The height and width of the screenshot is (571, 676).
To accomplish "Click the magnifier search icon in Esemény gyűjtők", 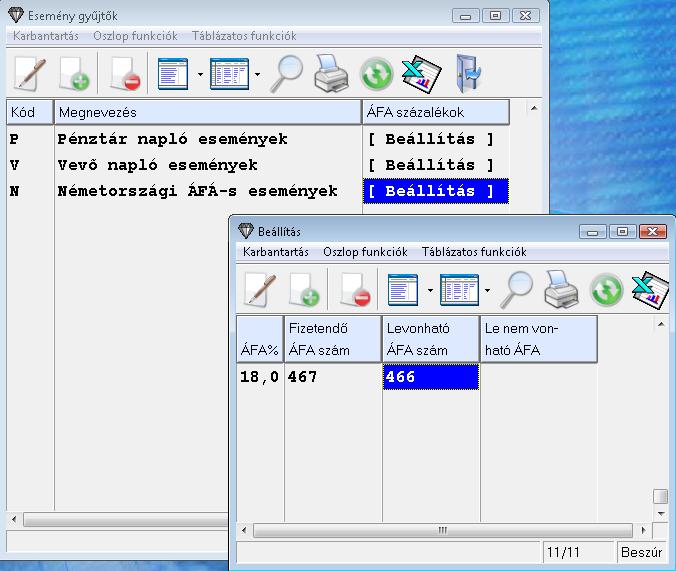I will point(288,73).
